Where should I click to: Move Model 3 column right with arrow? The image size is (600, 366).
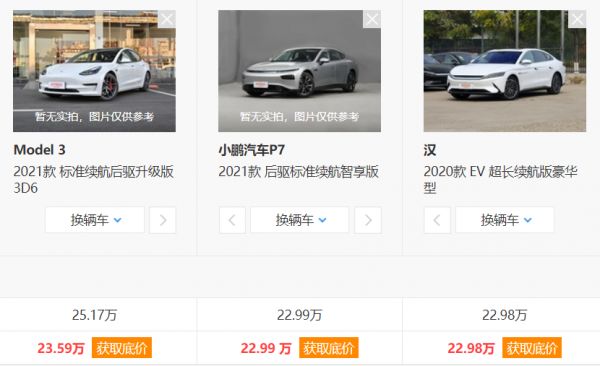point(163,220)
